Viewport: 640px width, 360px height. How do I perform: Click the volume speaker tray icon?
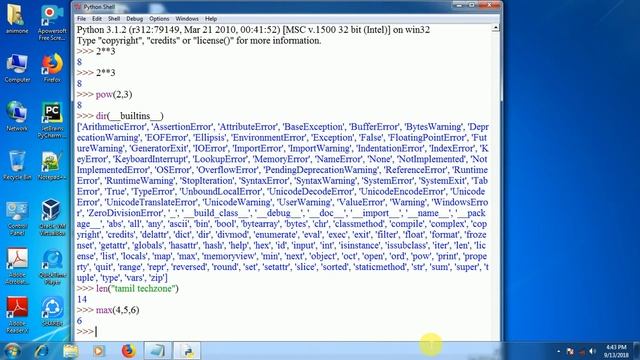click(592, 351)
